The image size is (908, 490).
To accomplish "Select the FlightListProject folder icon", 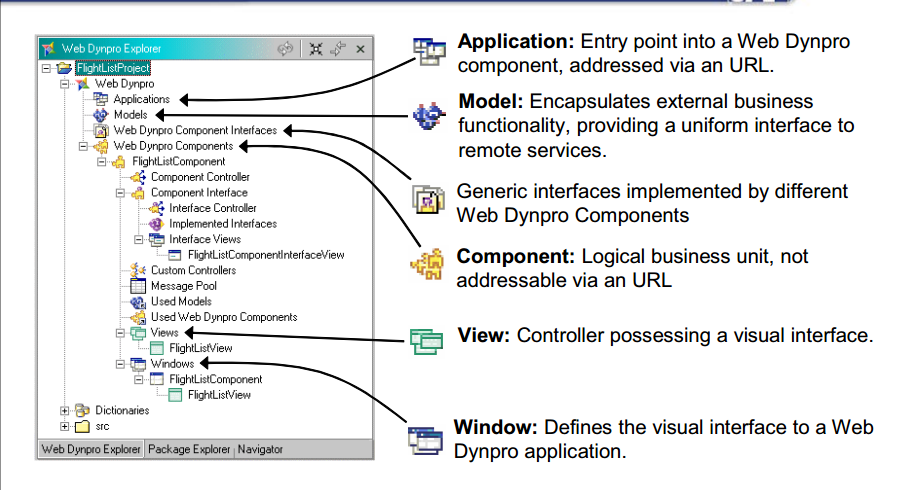I will 64,68.
